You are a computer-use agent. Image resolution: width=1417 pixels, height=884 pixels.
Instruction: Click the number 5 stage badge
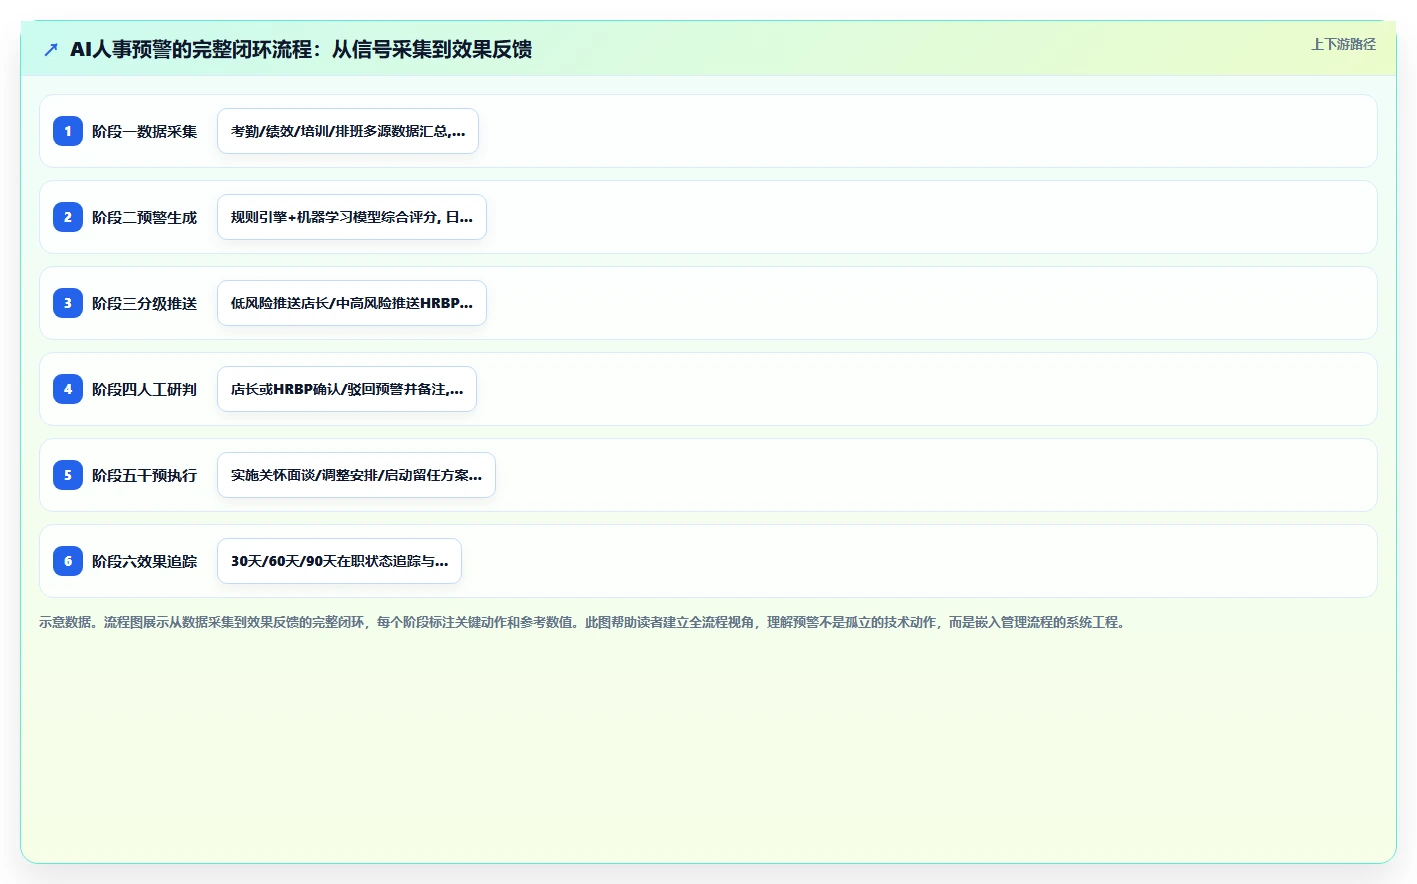[x=68, y=475]
